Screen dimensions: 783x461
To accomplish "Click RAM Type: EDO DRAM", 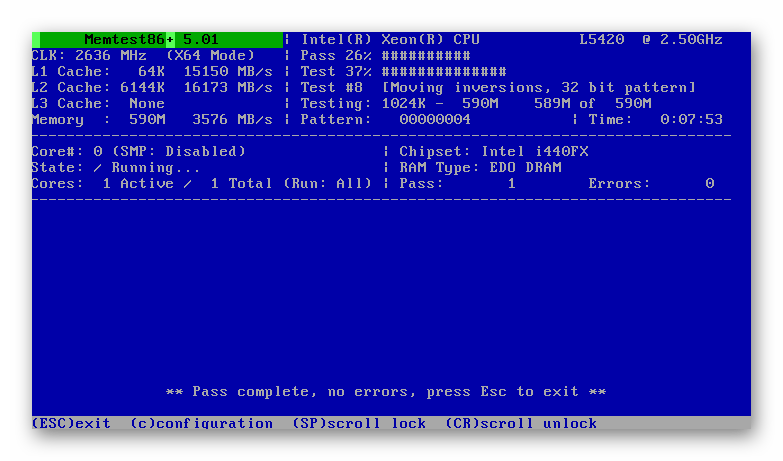I will pos(480,167).
